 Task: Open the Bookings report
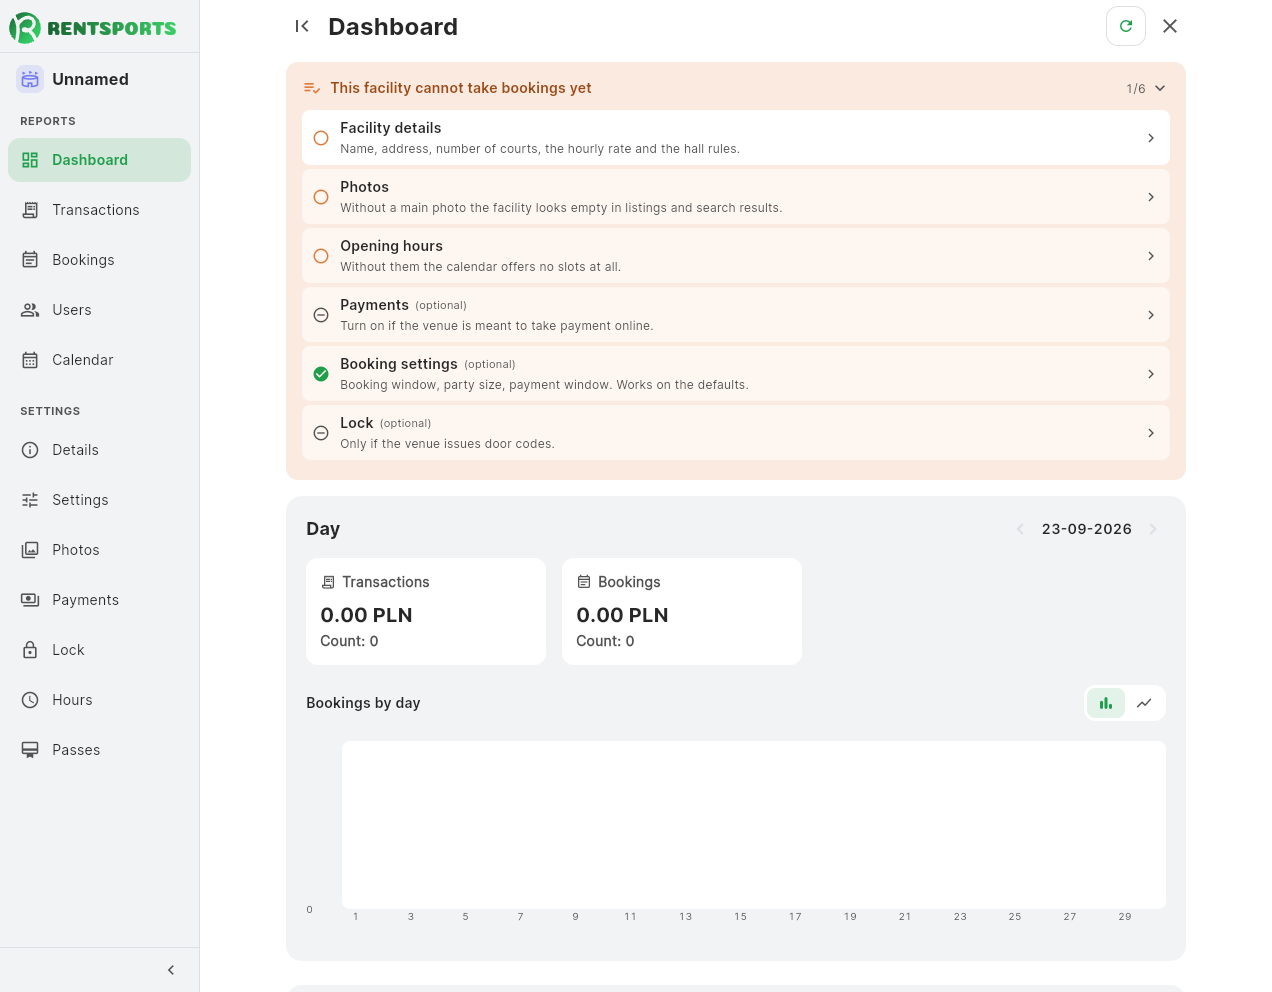pyautogui.click(x=99, y=260)
